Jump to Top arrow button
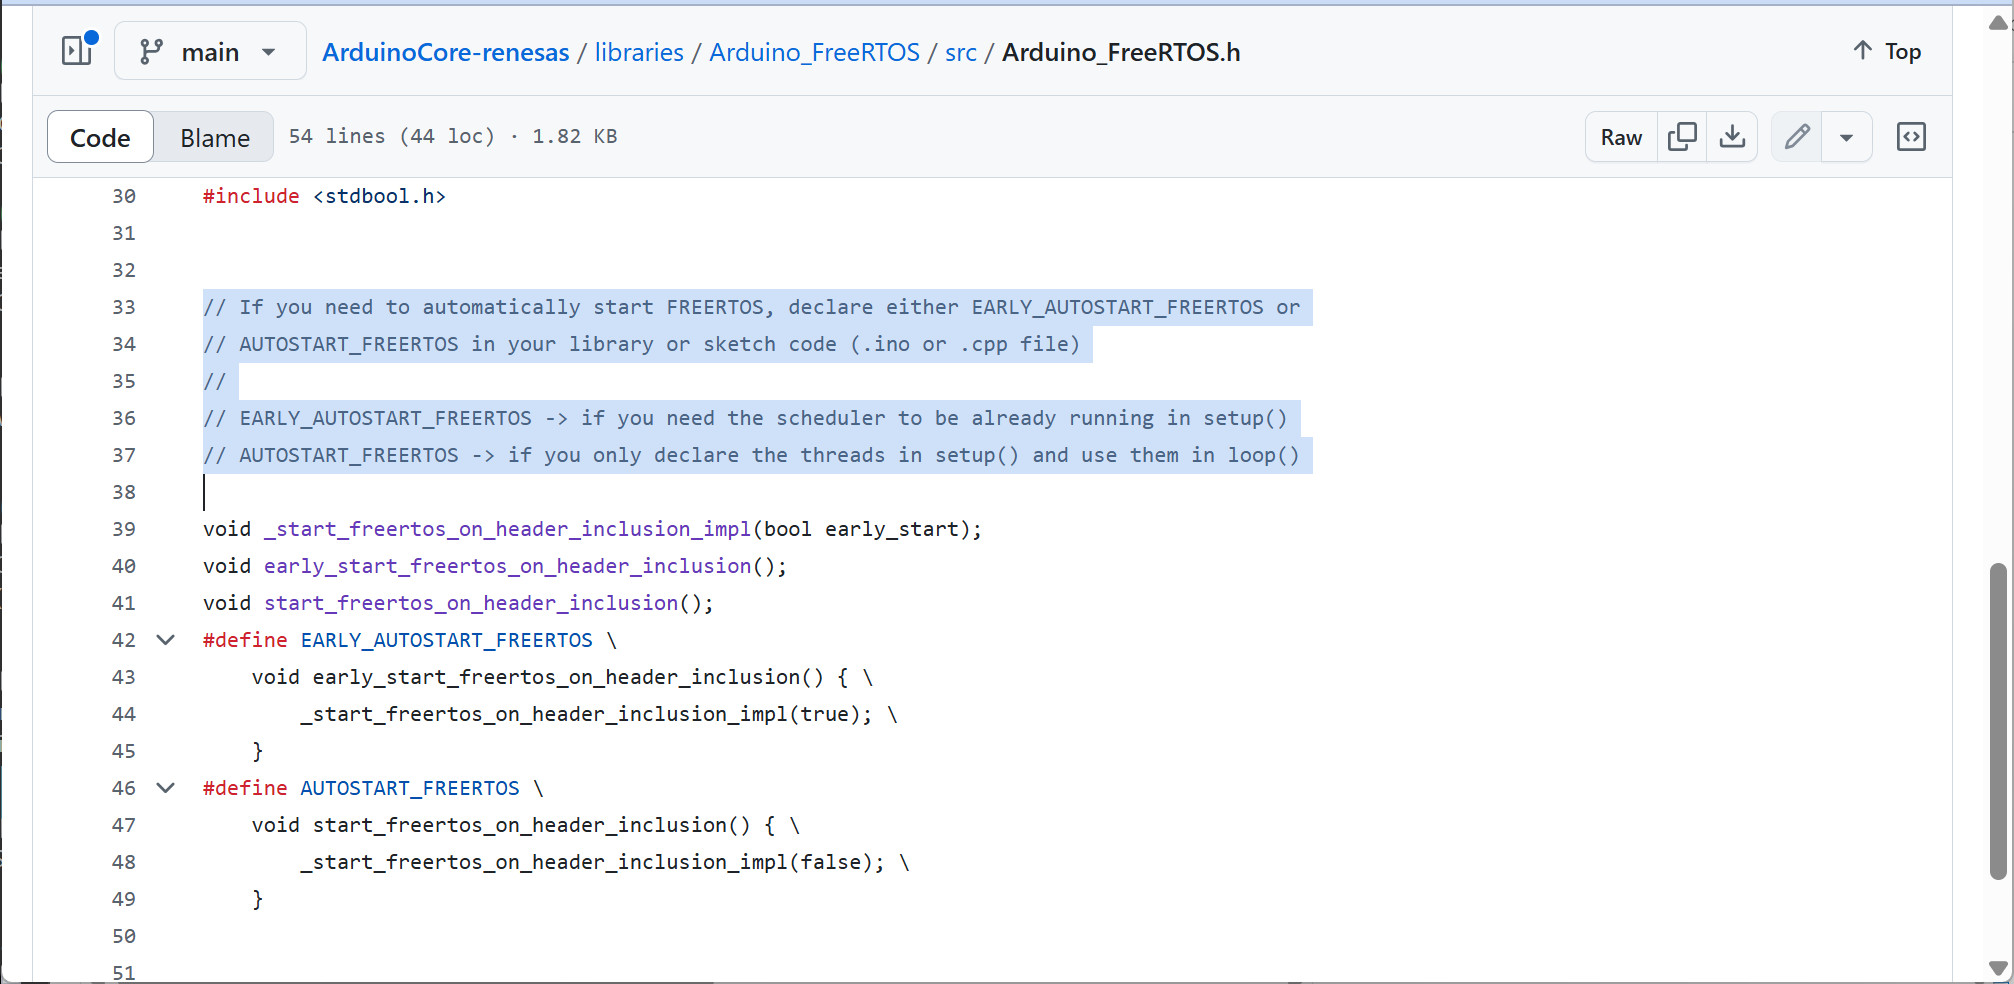This screenshot has height=984, width=2014. [x=1887, y=51]
